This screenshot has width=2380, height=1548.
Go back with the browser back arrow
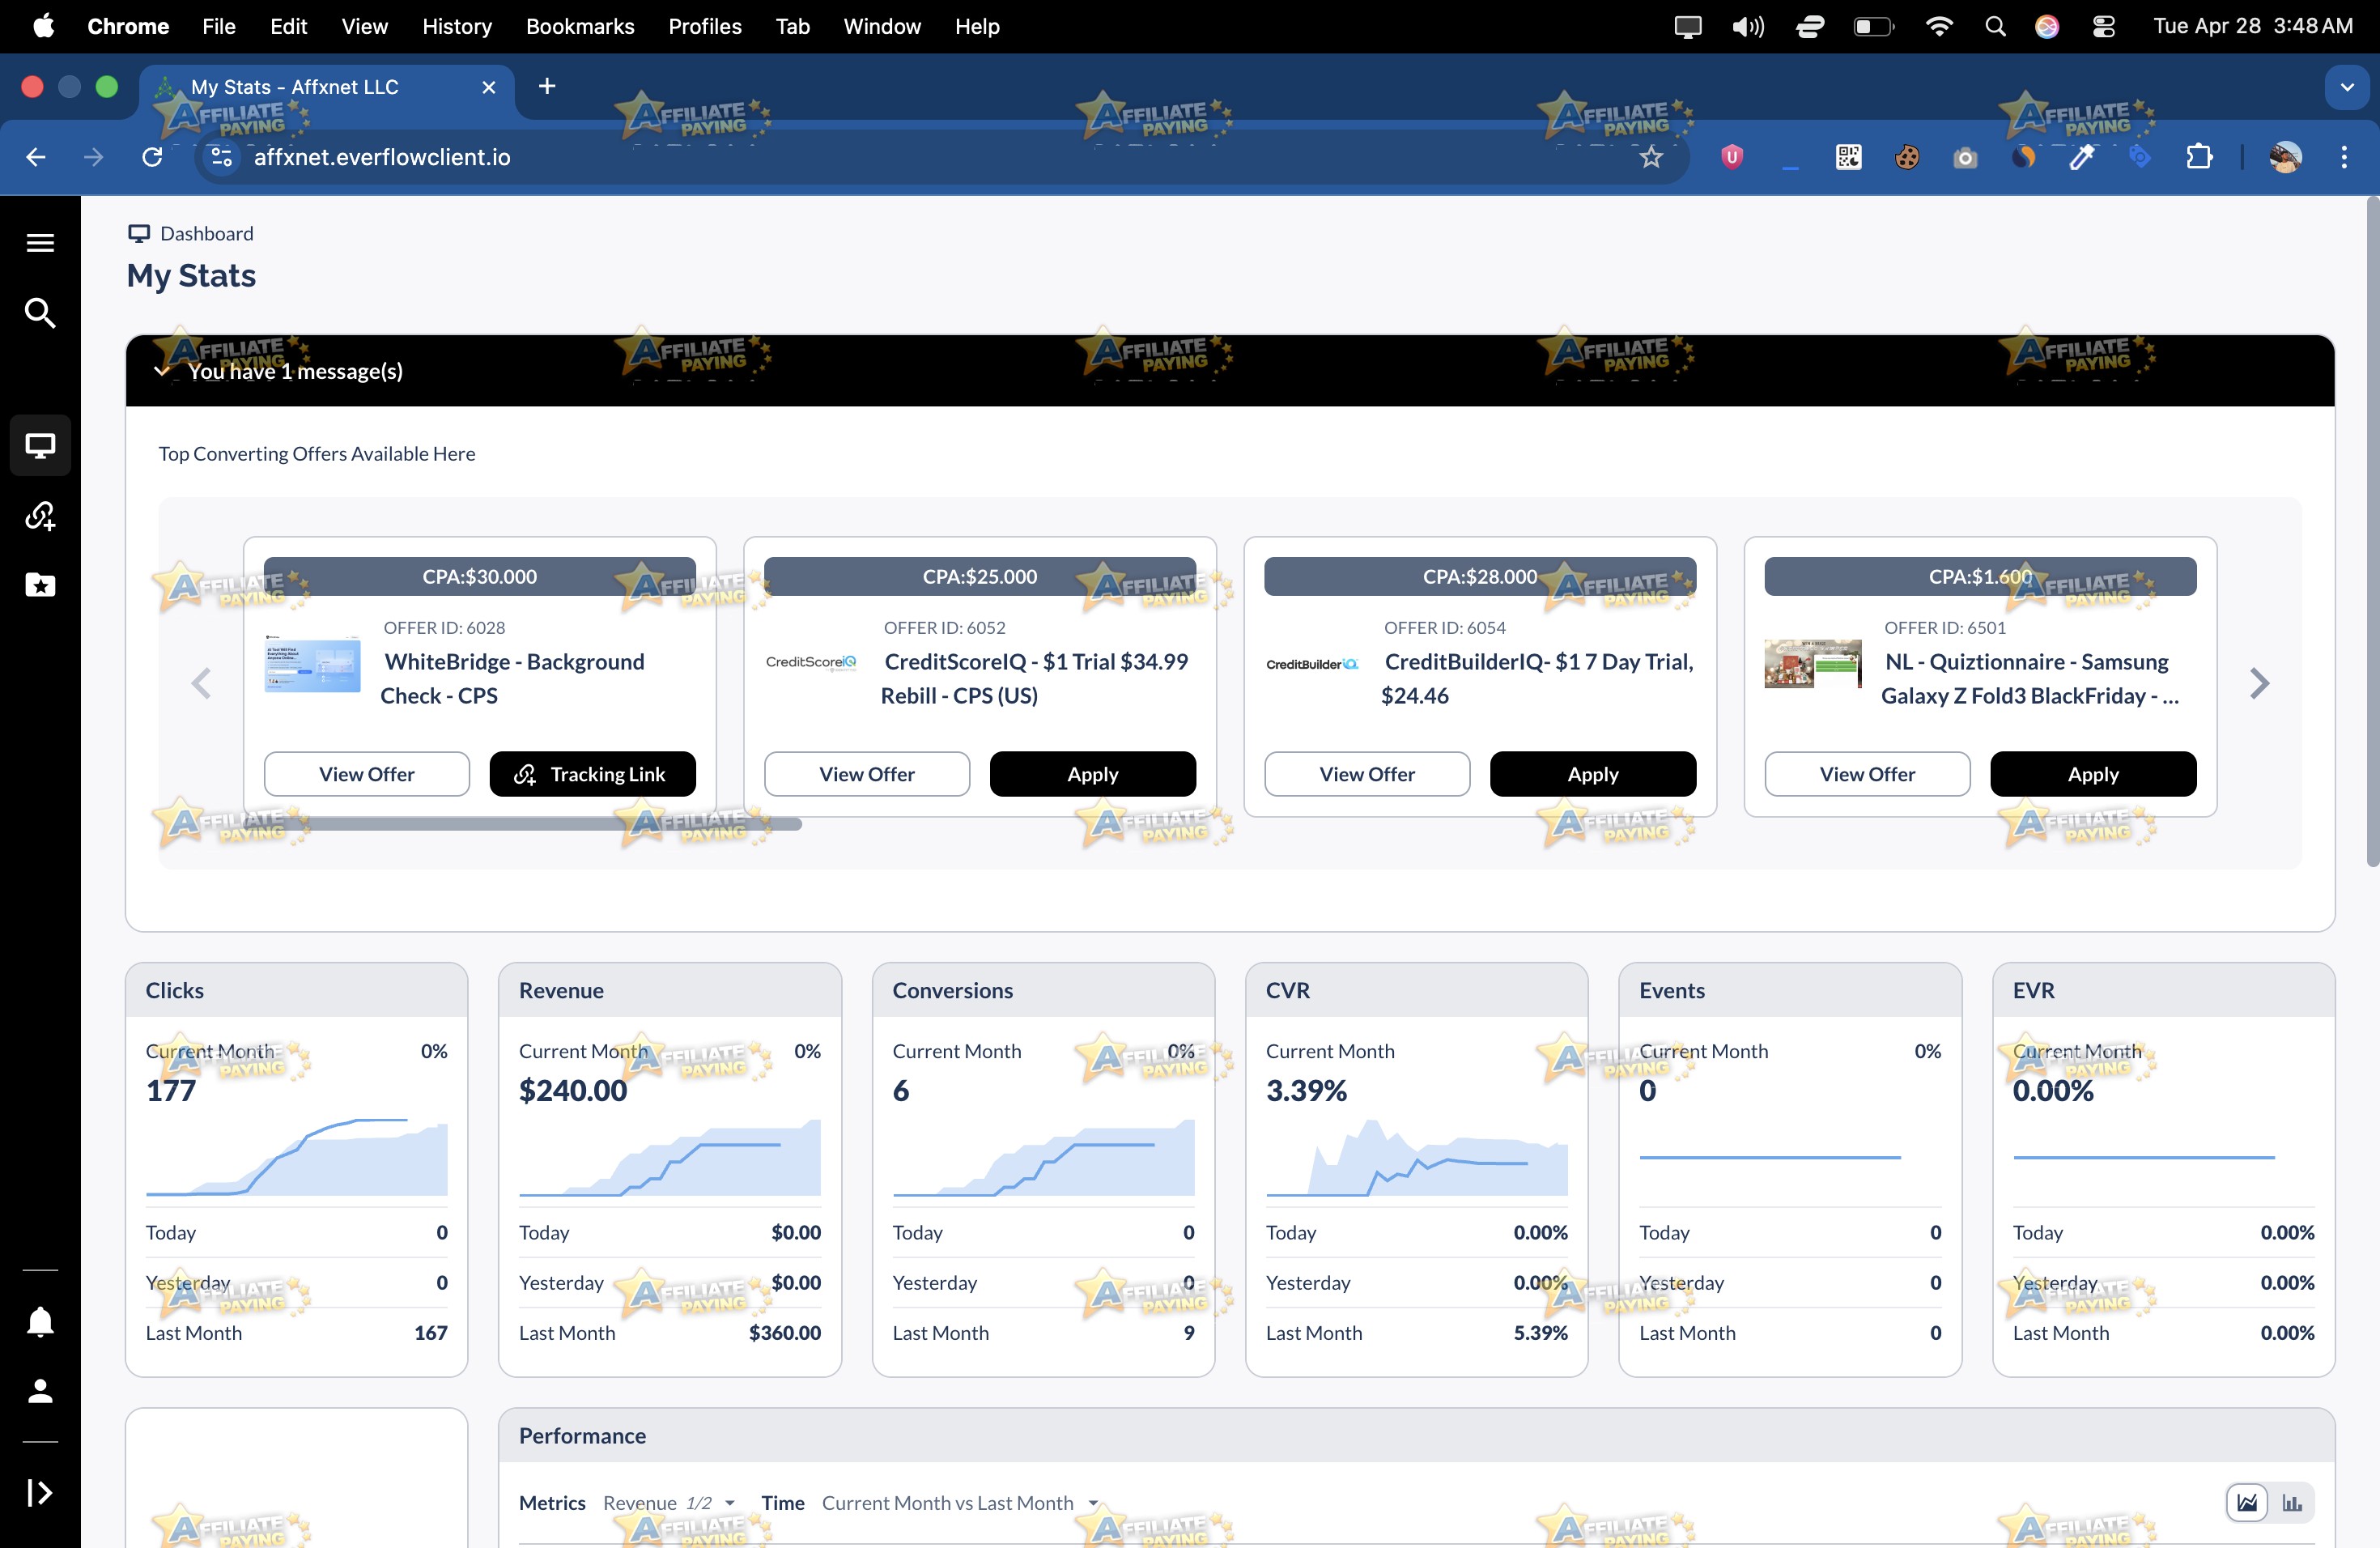(x=36, y=157)
